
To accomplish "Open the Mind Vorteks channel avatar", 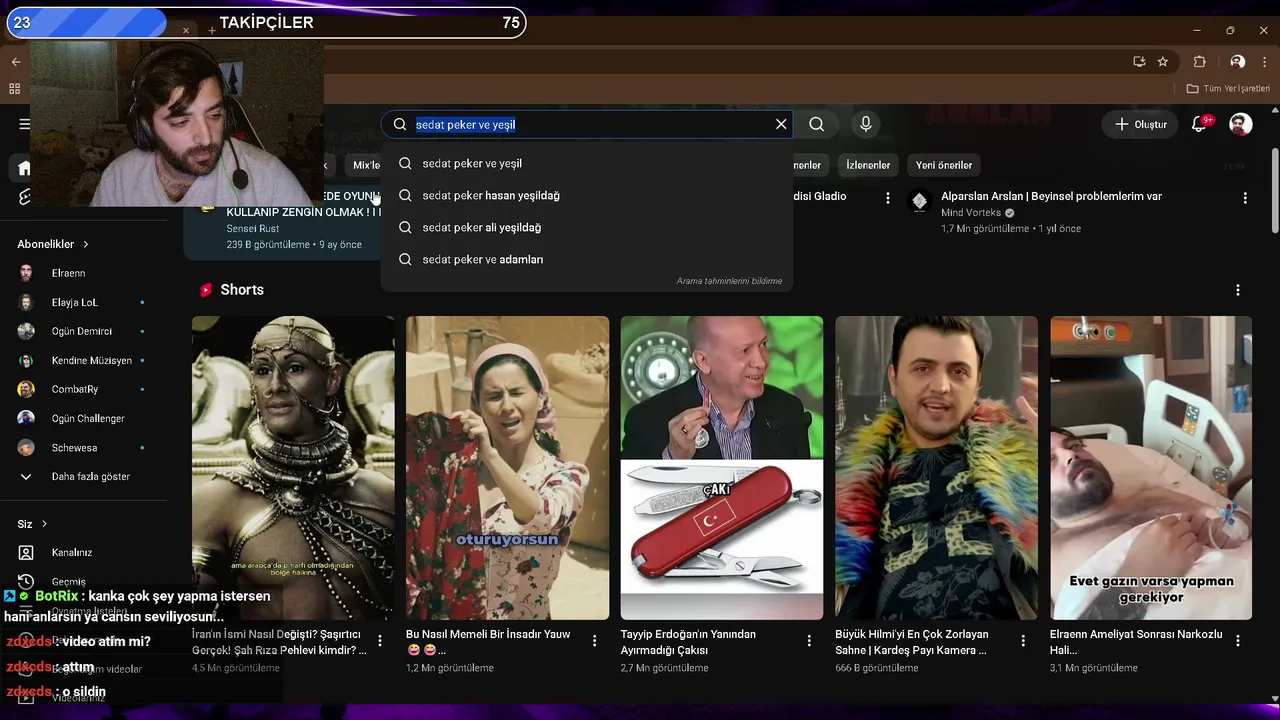I will 919,203.
